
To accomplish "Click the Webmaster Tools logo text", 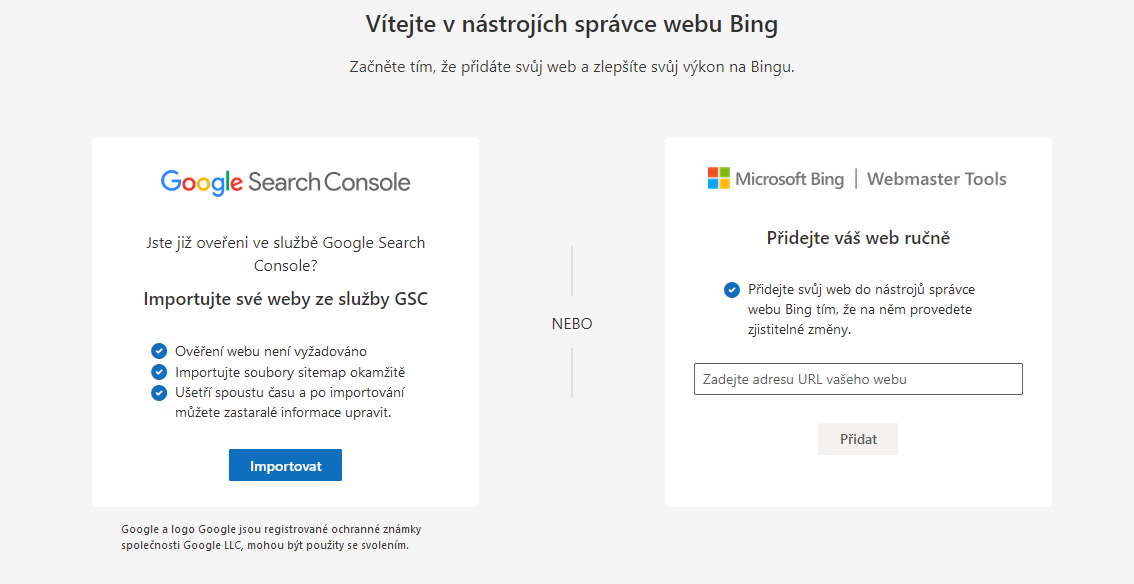I will 936,179.
